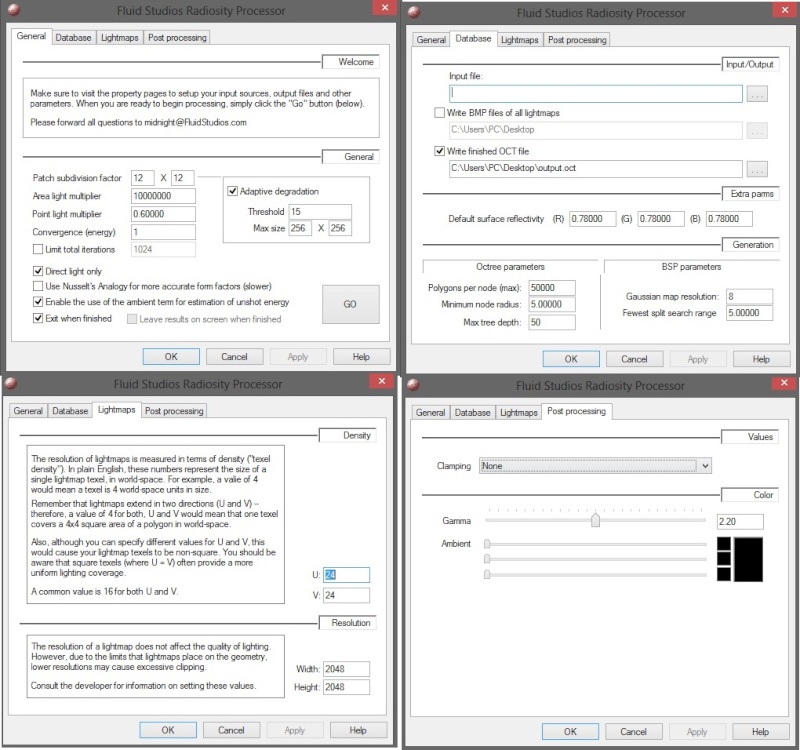The width and height of the screenshot is (800, 750).
Task: Open Lightmaps tab in the Post processing window
Action: 519,412
